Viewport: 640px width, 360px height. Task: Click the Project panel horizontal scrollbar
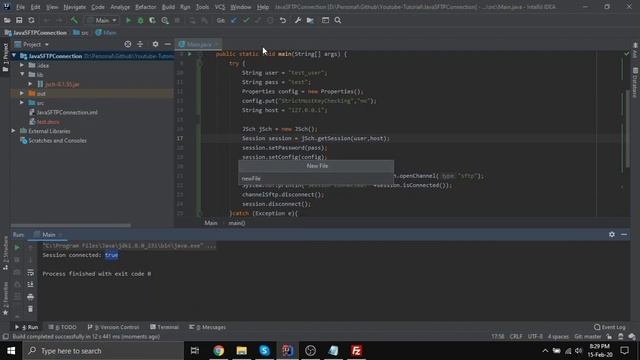[71, 225]
